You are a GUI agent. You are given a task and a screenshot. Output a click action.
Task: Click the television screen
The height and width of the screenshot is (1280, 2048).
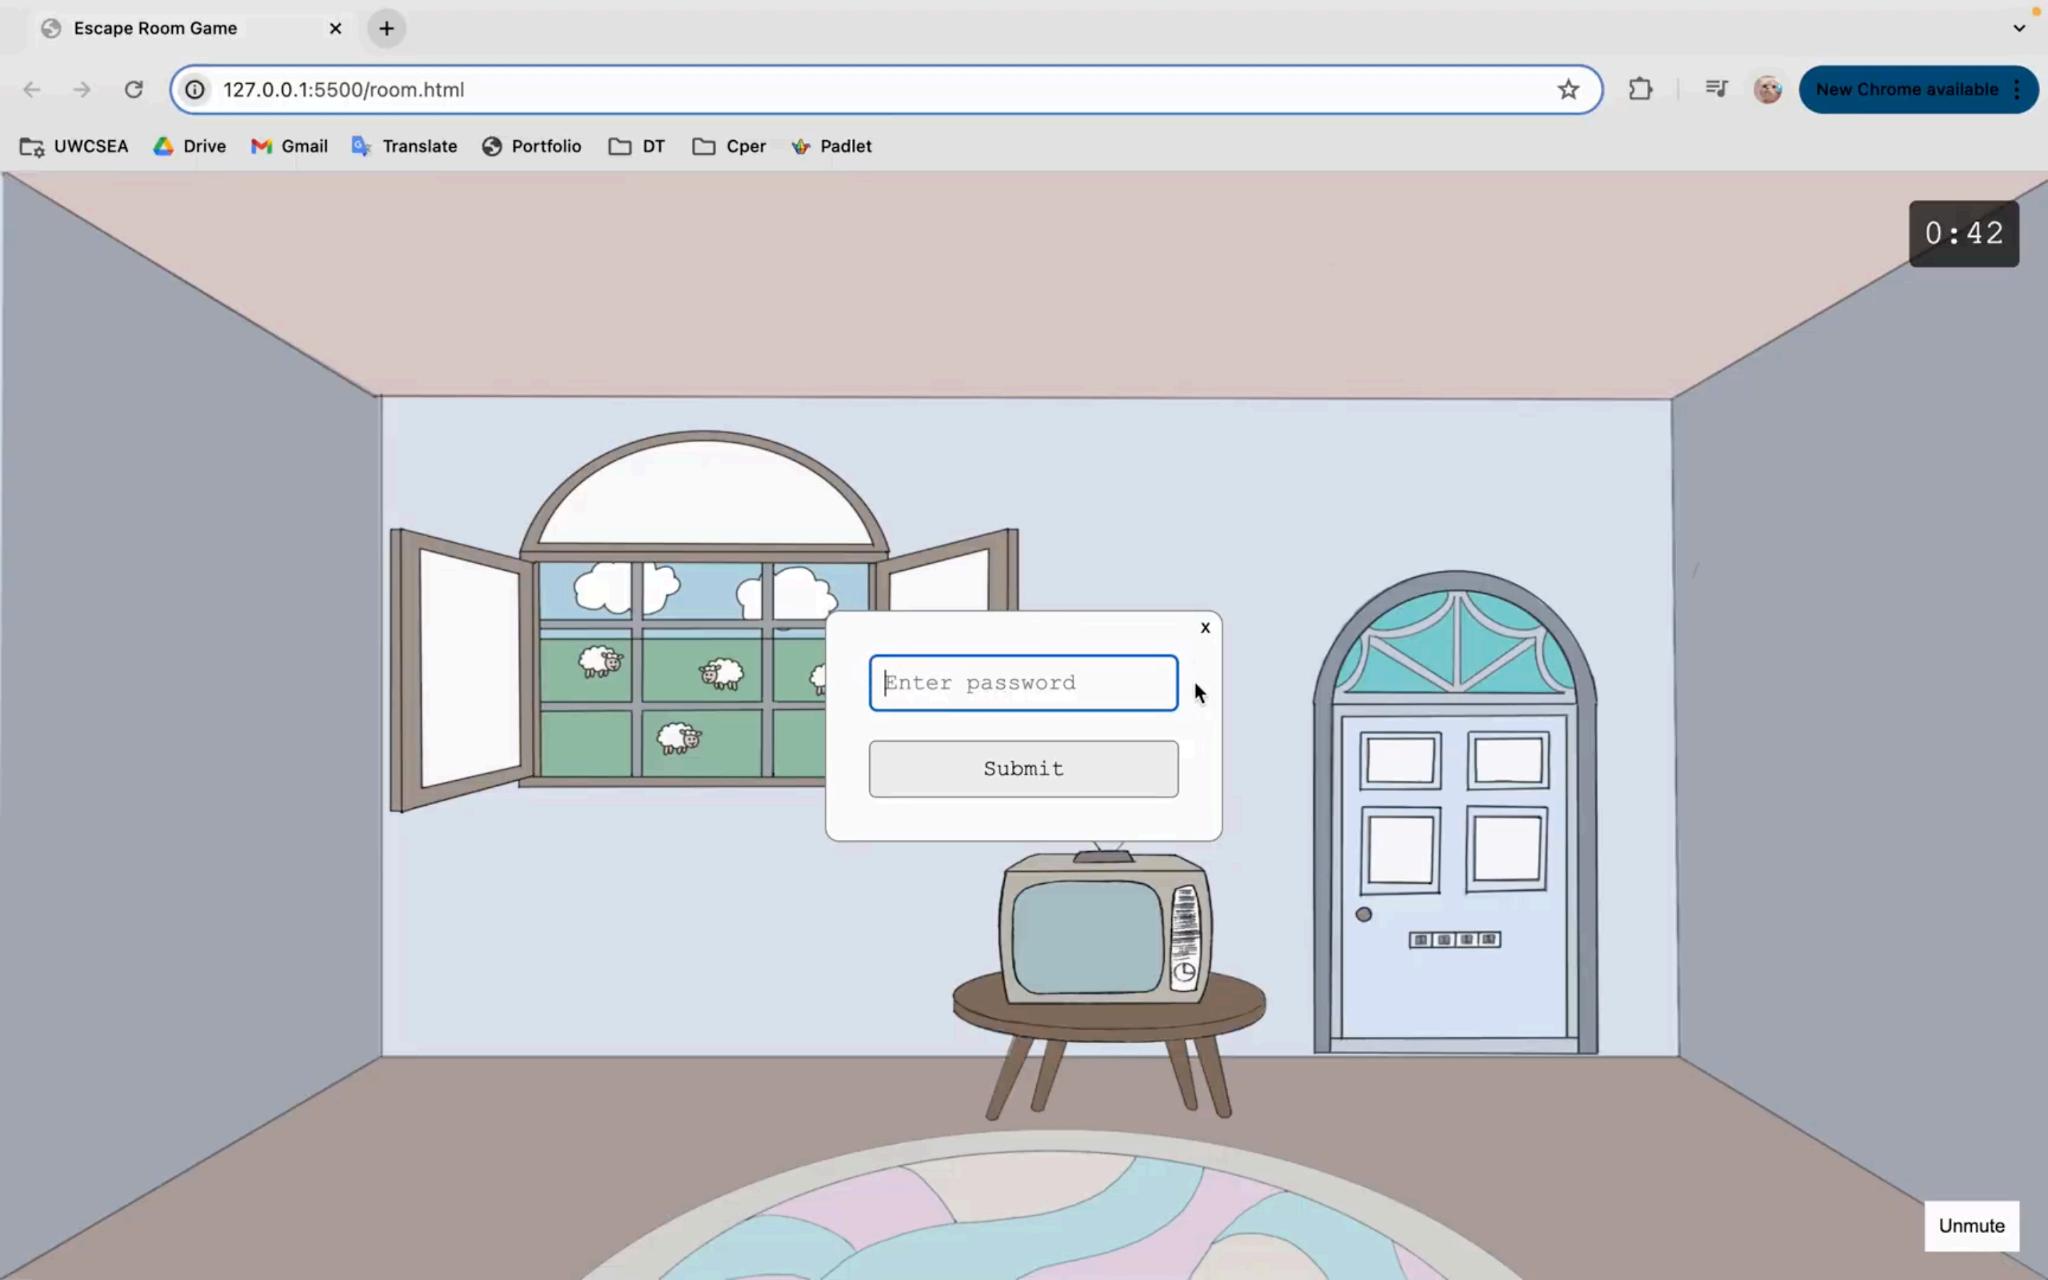click(x=1087, y=937)
